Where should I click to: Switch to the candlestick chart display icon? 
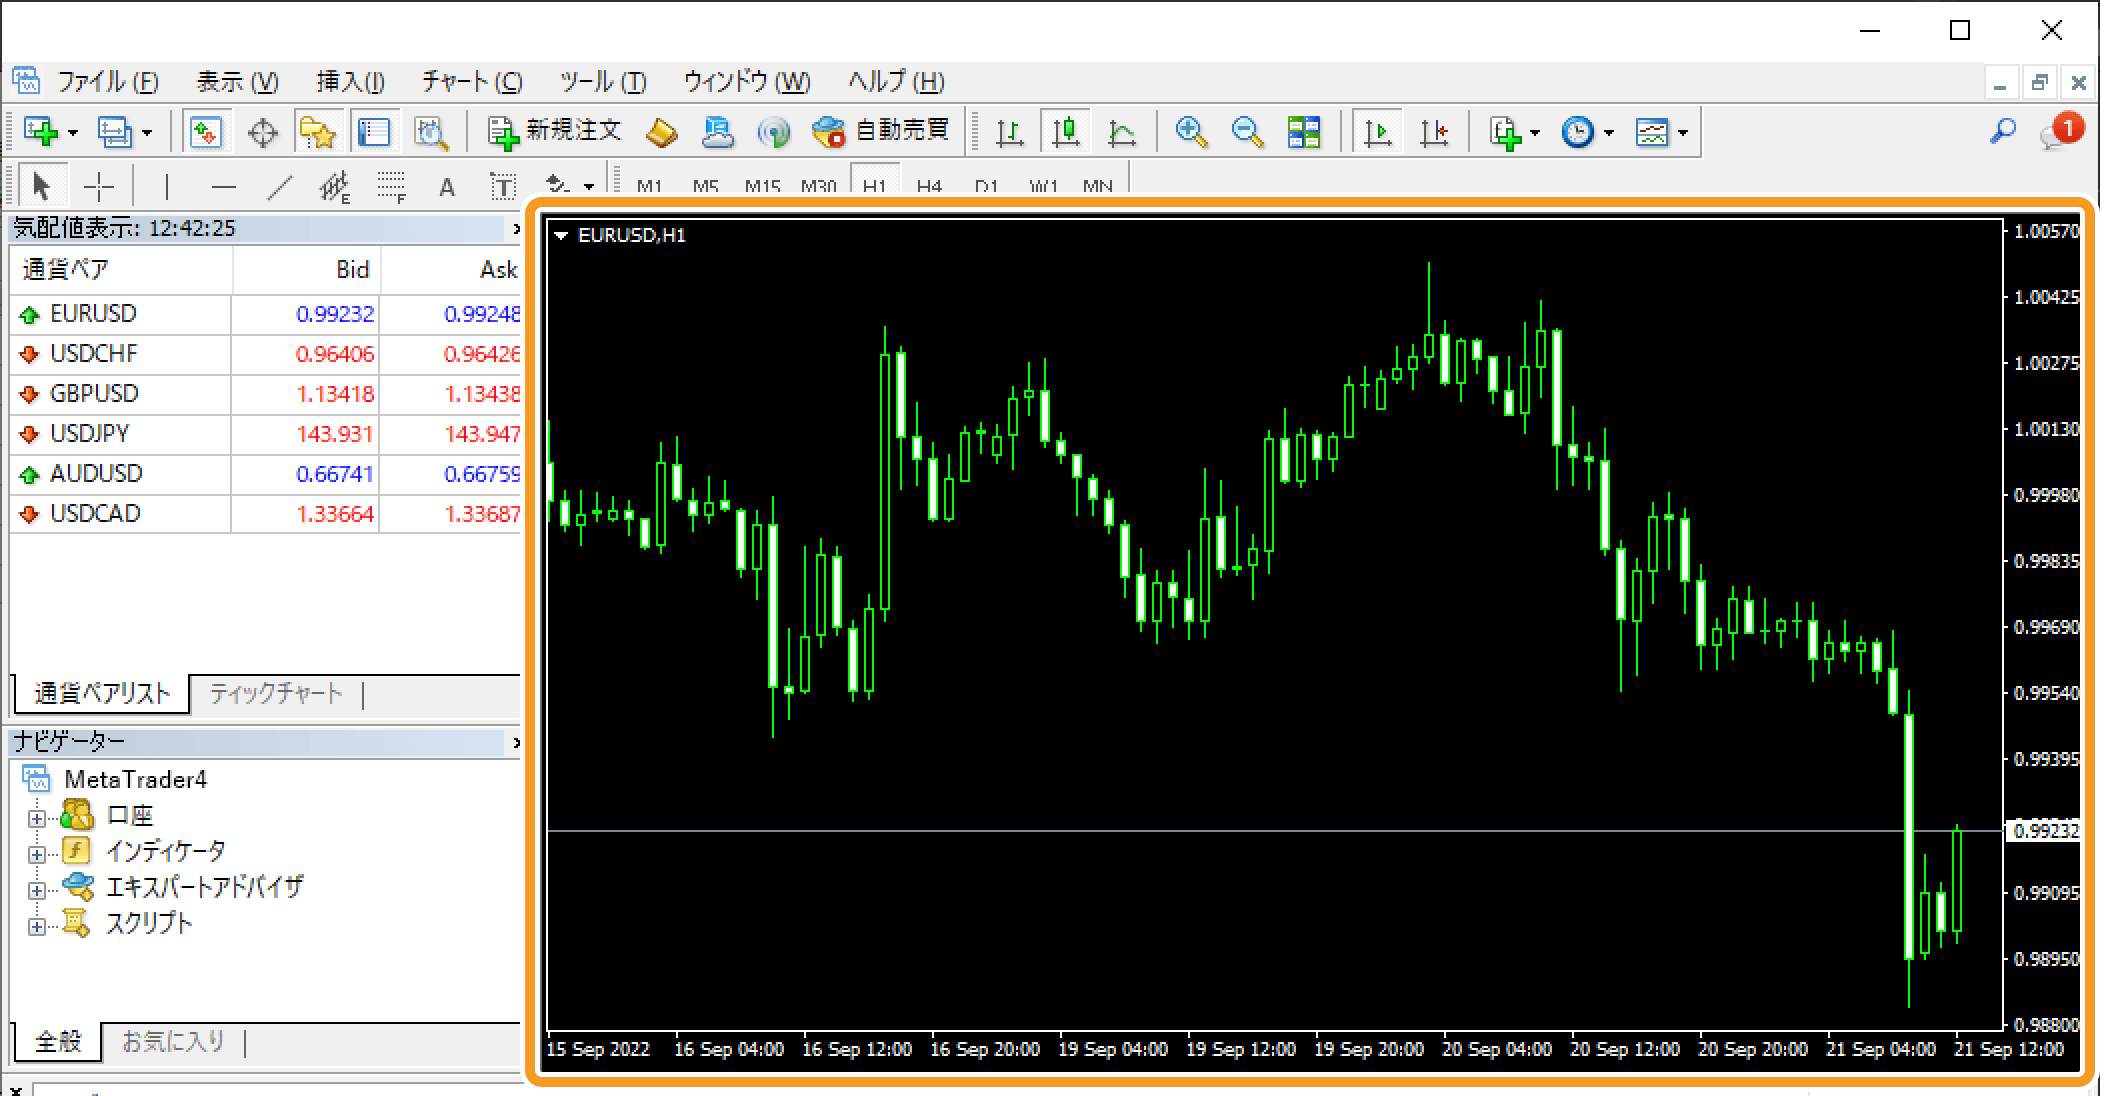click(x=1066, y=132)
